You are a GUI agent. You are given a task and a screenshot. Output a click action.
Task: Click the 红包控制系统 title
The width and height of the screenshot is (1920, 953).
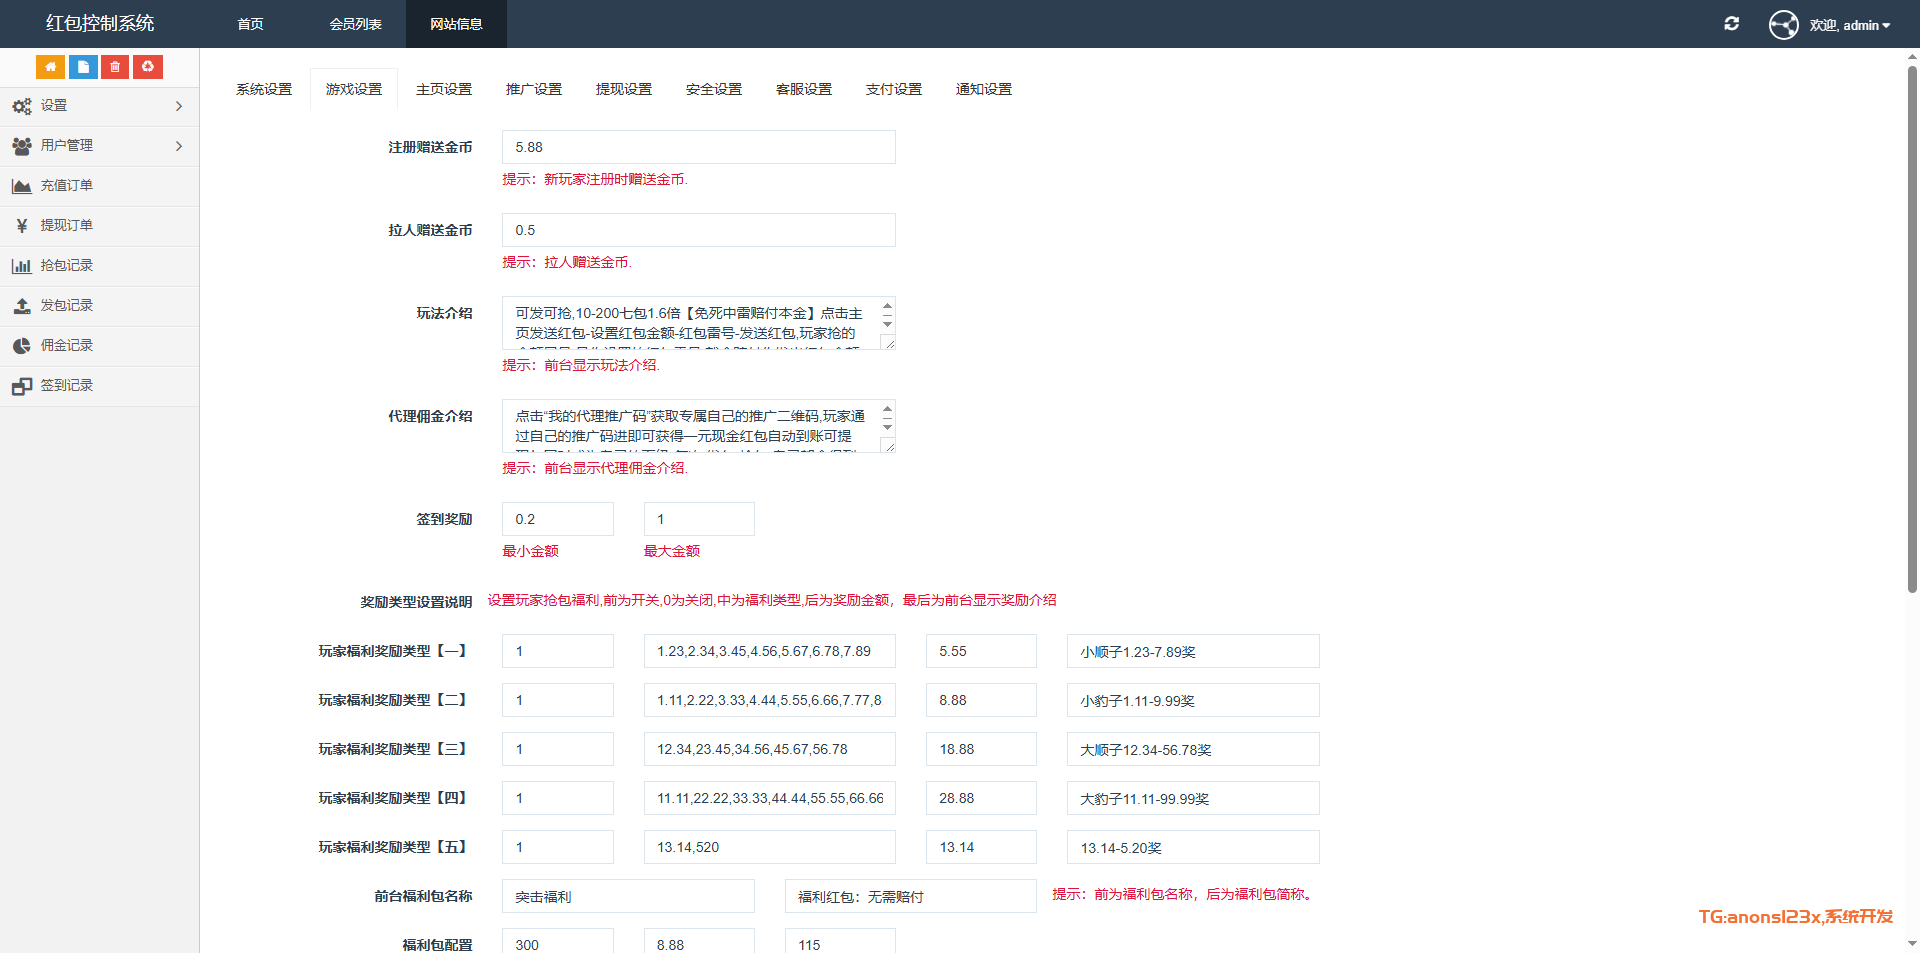tap(100, 24)
